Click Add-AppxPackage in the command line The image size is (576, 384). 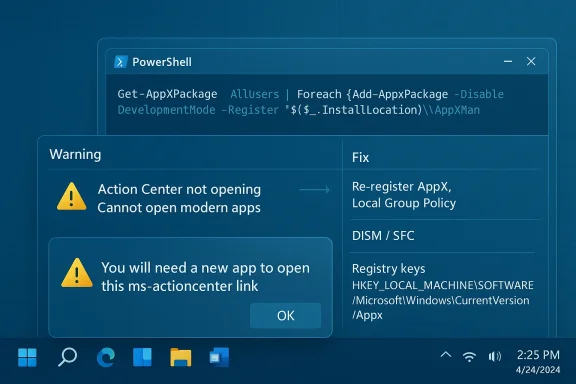point(400,94)
